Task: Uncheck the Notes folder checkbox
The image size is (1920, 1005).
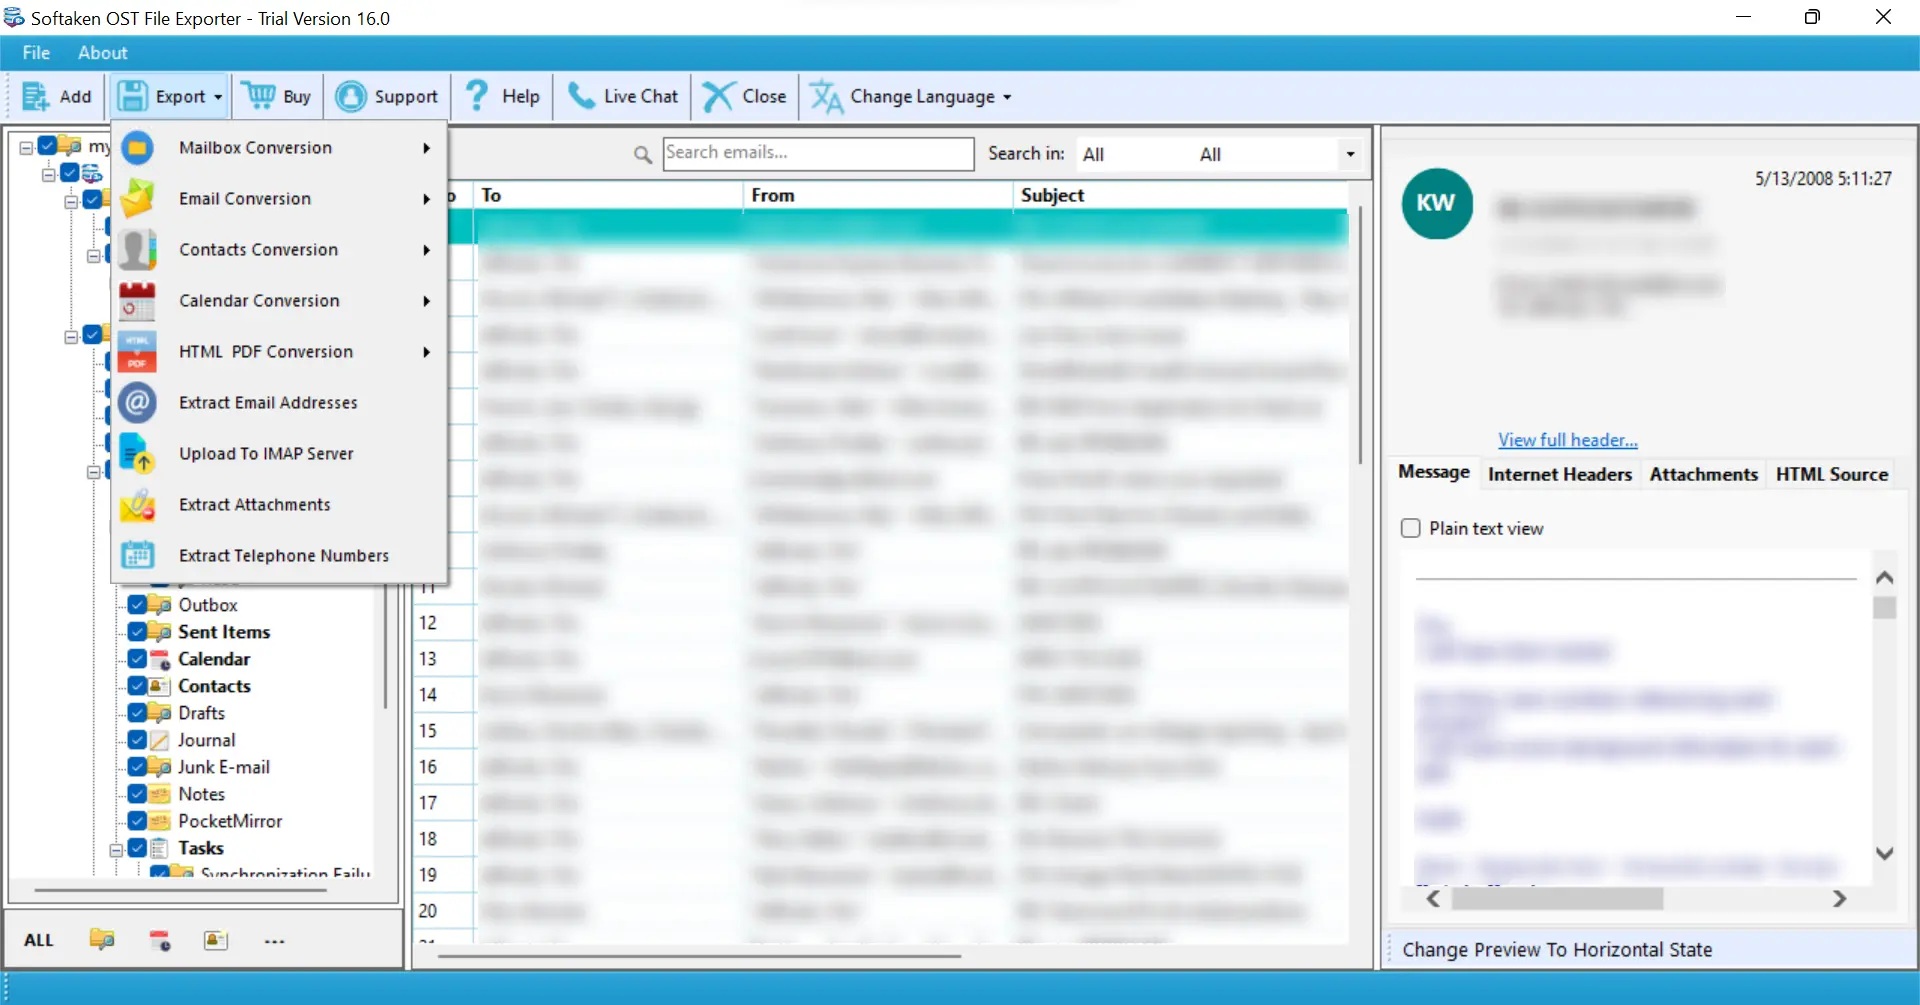Action: (137, 794)
